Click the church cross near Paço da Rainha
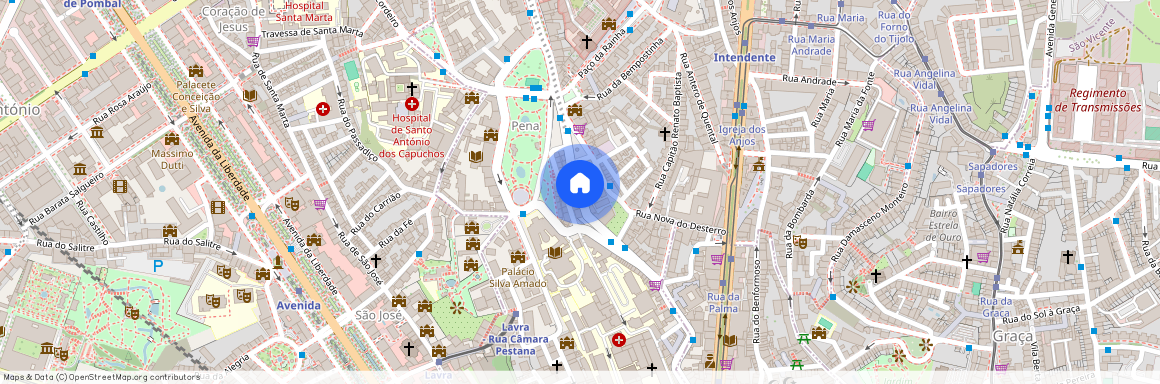Viewport: 1160px width, 384px height. 587,42
